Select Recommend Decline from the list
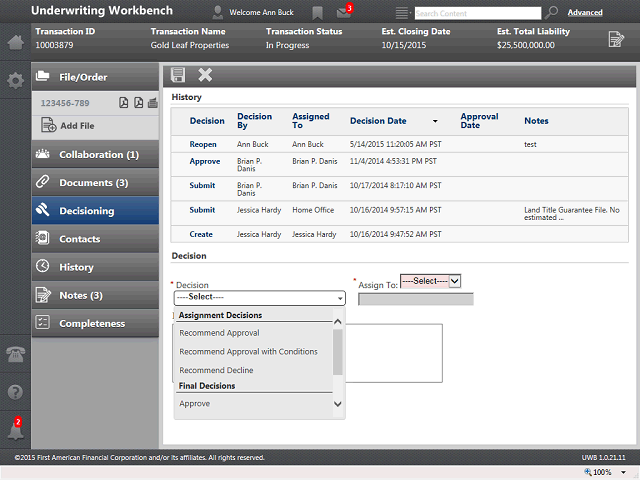The height and width of the screenshot is (480, 640). [x=216, y=370]
